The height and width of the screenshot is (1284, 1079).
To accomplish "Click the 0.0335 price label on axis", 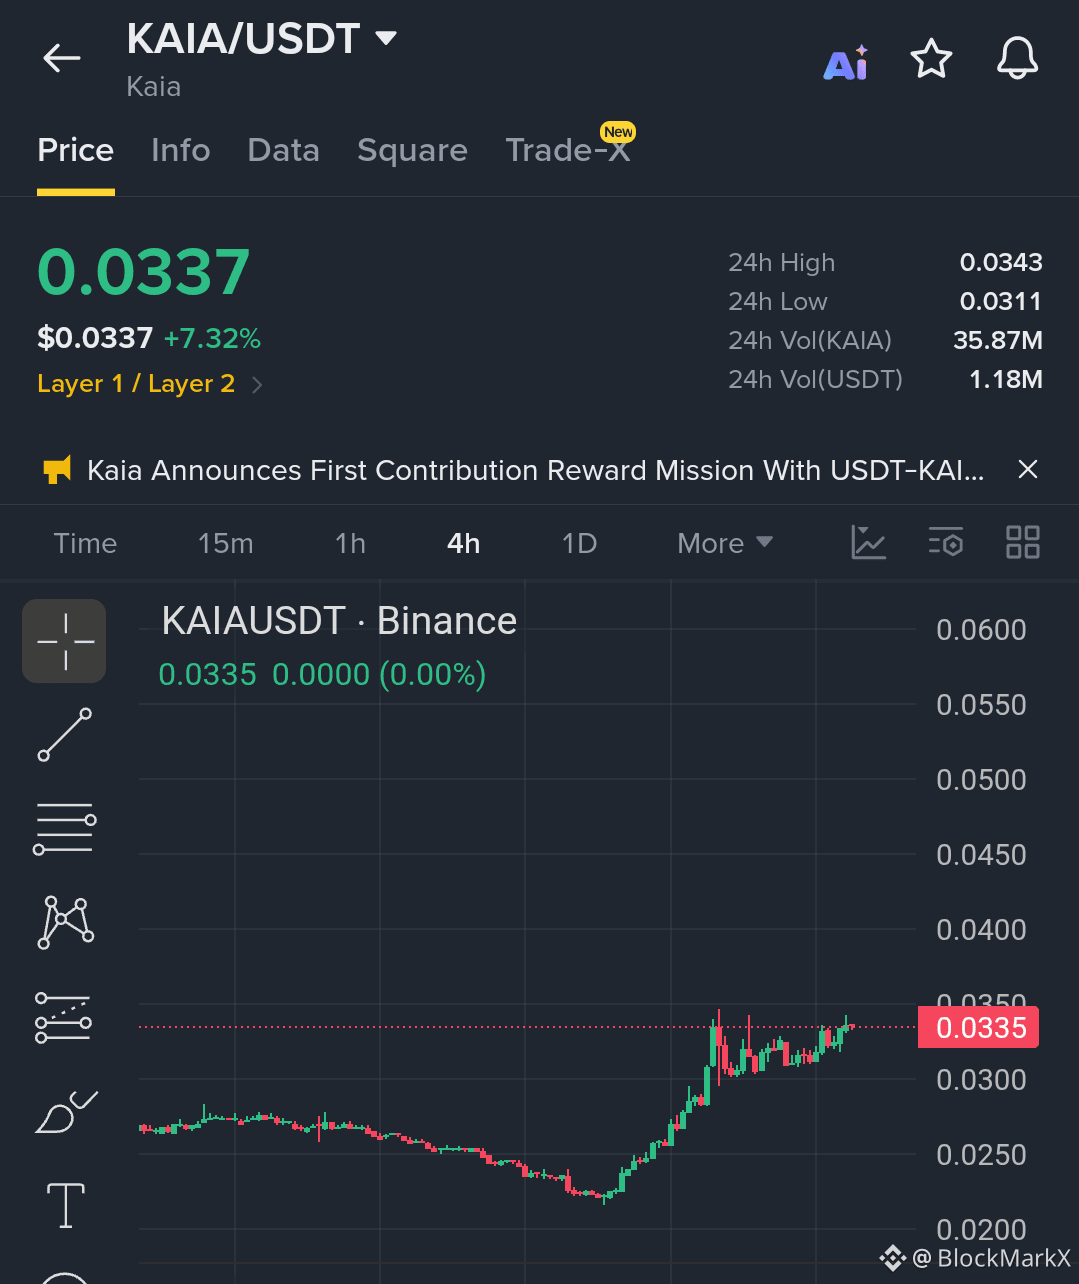I will coord(979,1027).
